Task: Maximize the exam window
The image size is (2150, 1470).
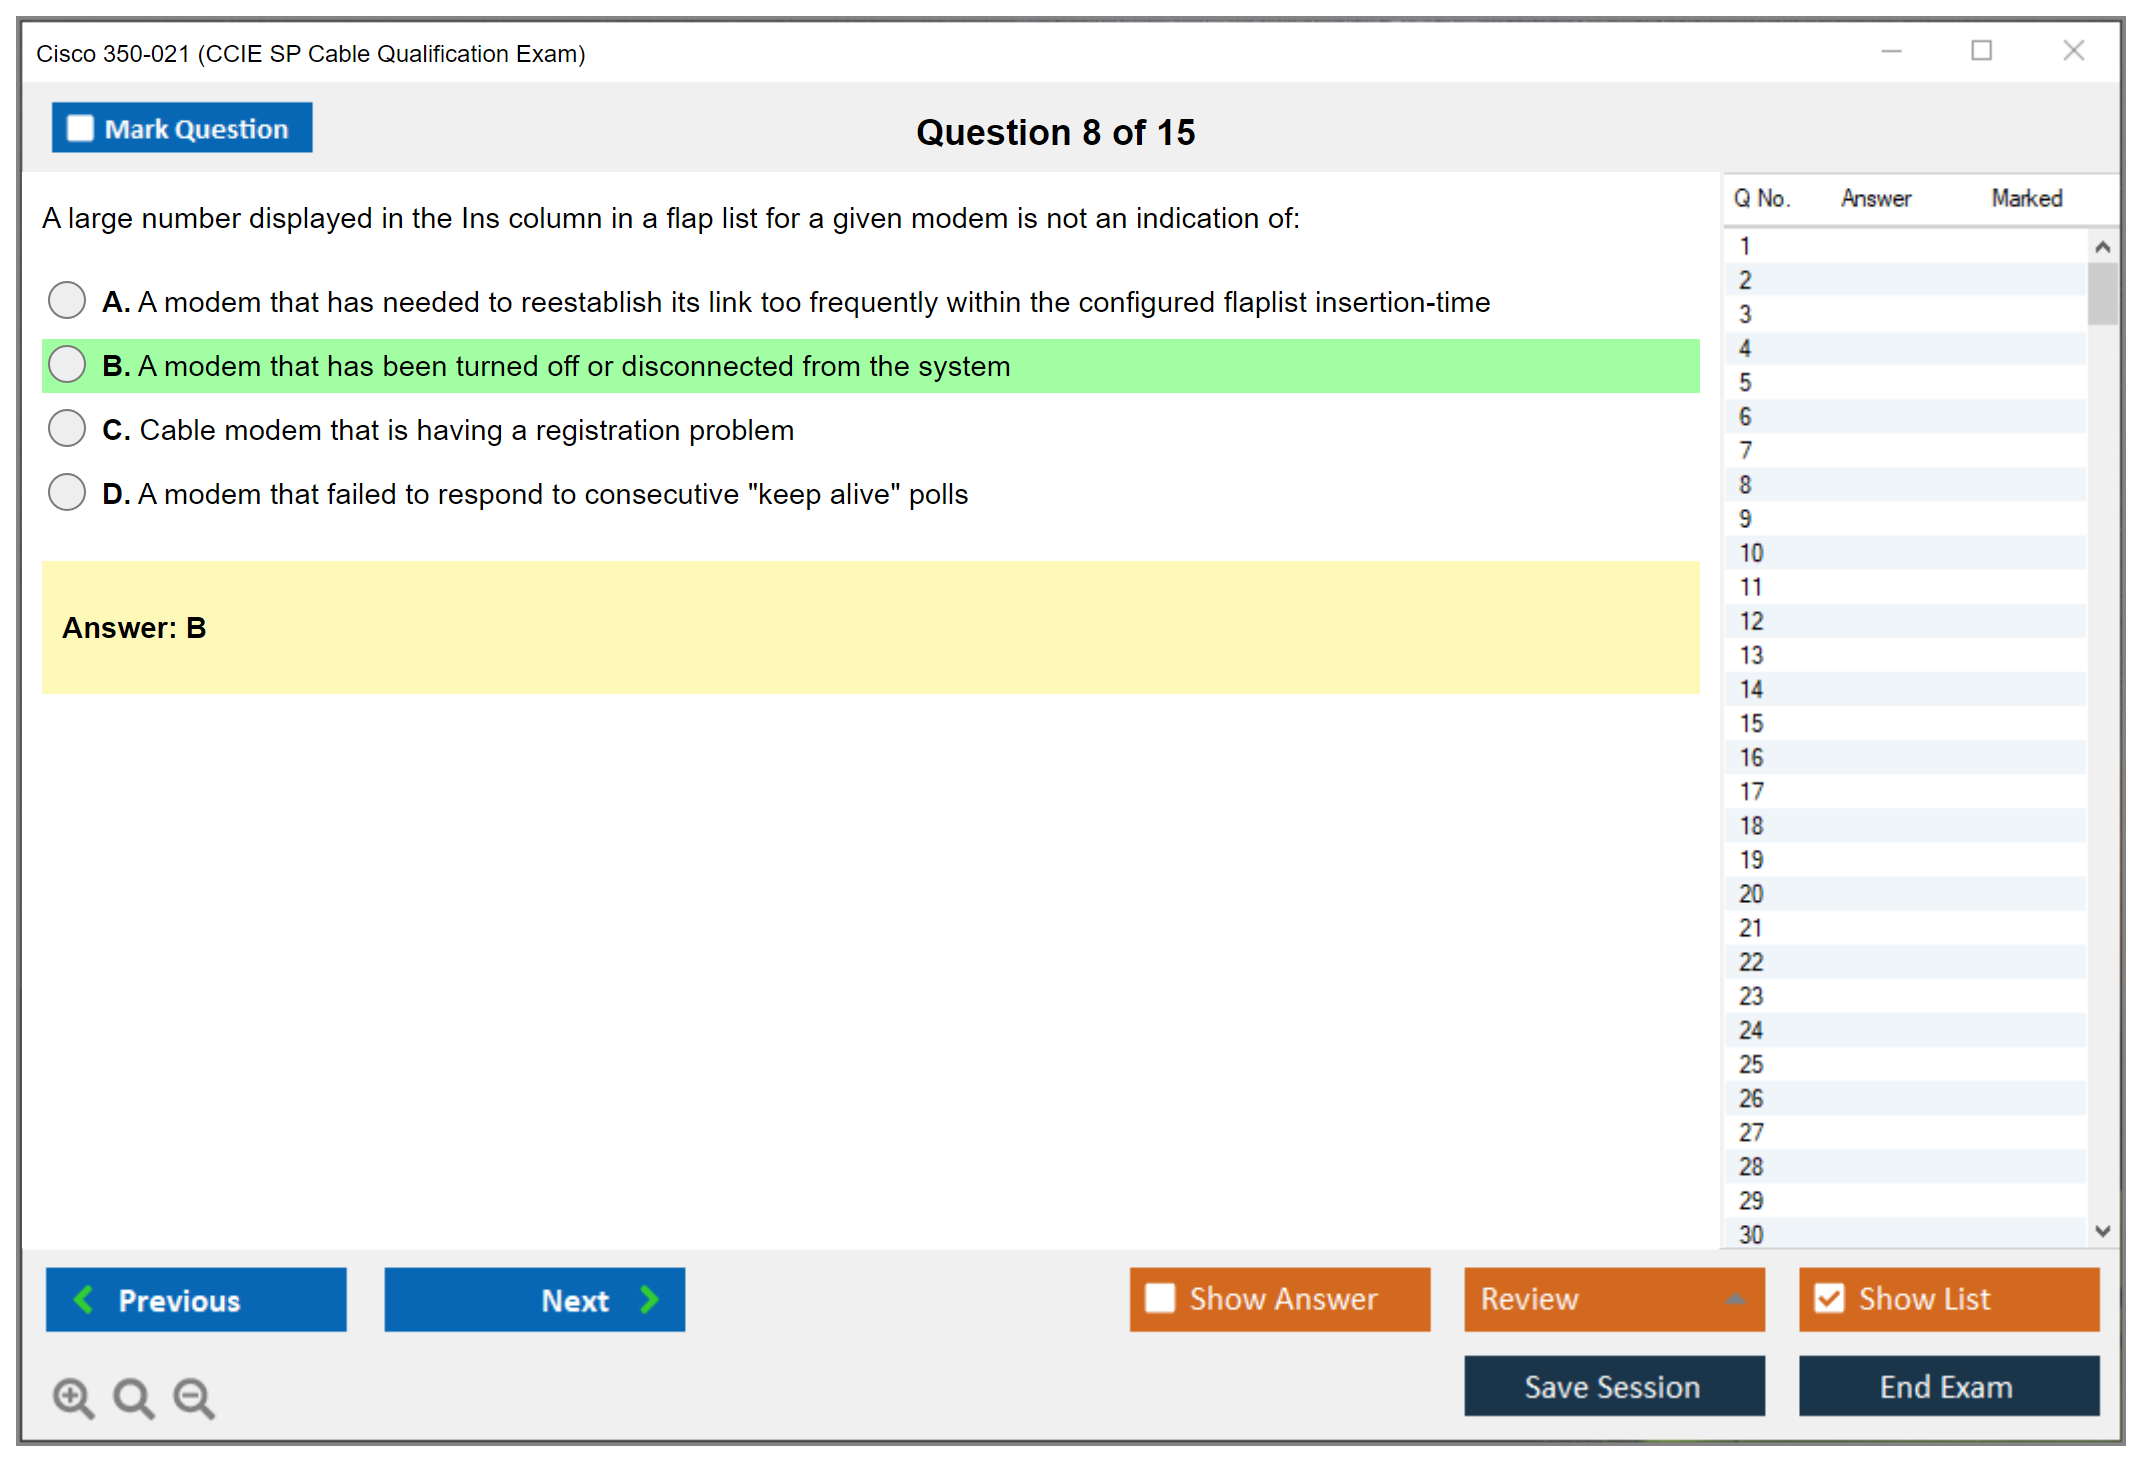Action: point(1981,51)
